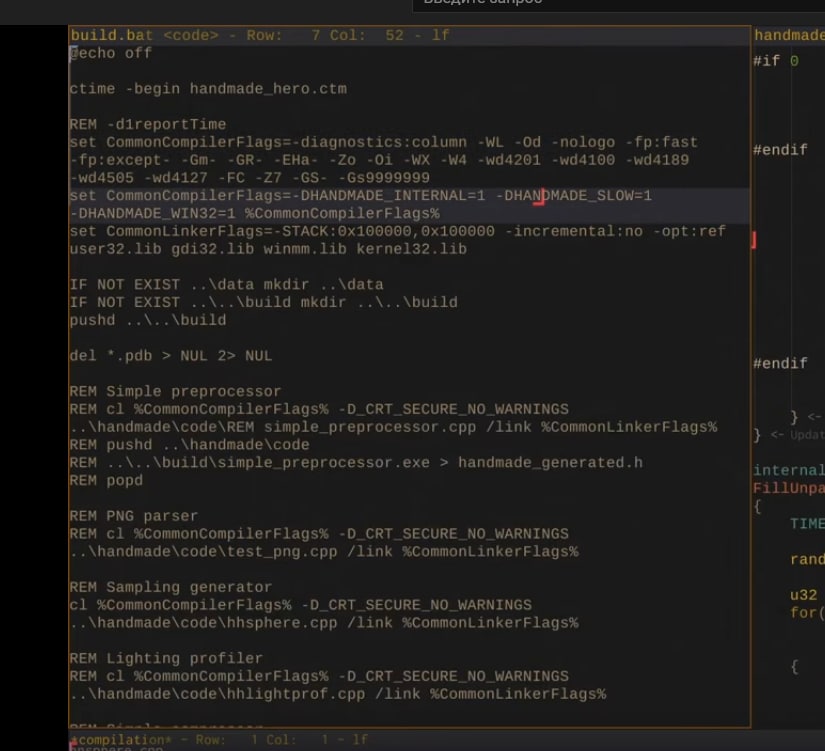Click 'REM Simple preprocessor' comment
This screenshot has height=751, width=825.
175,392
